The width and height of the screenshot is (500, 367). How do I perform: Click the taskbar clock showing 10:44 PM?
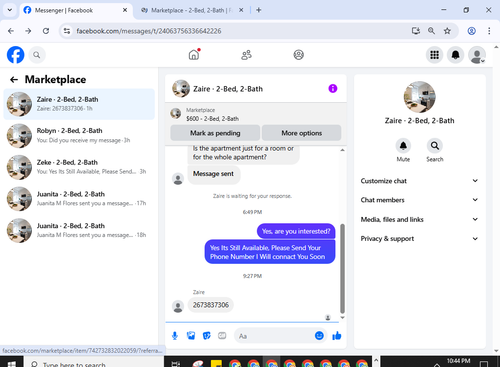pos(458,361)
